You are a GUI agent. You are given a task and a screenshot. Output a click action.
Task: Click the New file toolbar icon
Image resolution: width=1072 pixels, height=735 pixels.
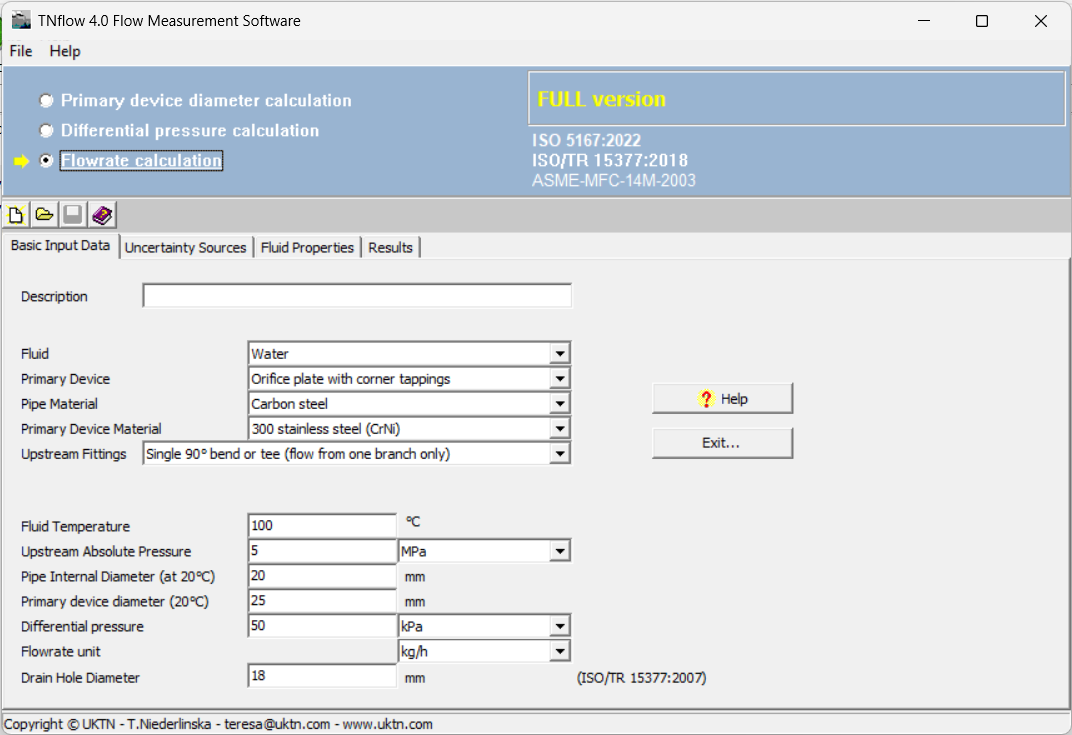16,215
